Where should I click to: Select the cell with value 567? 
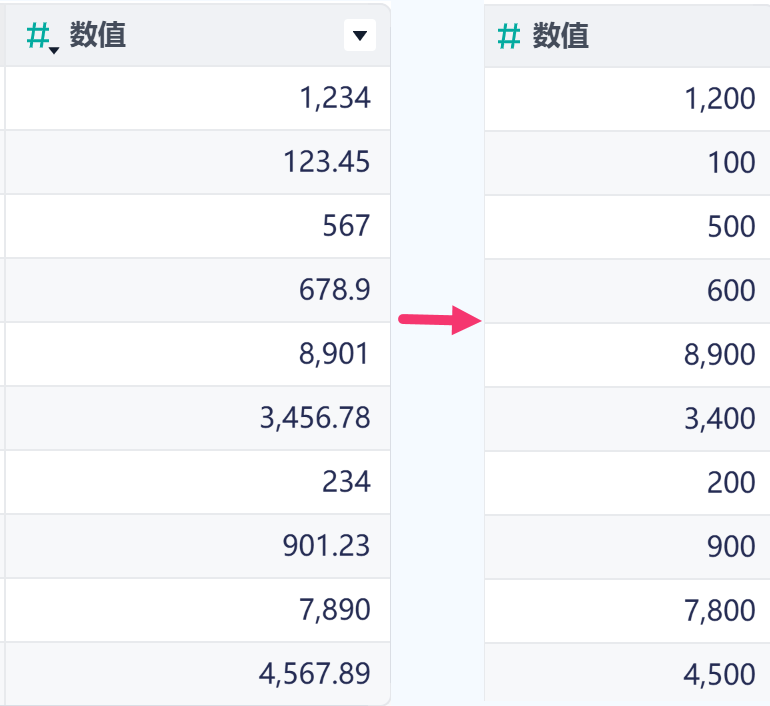pyautogui.click(x=197, y=226)
